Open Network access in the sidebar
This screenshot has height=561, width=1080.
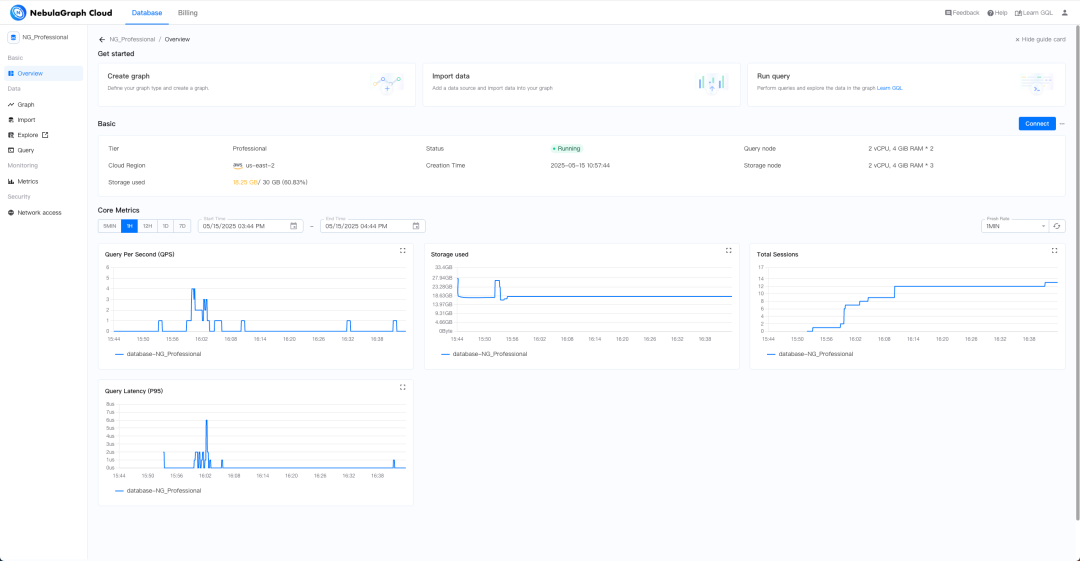click(43, 213)
